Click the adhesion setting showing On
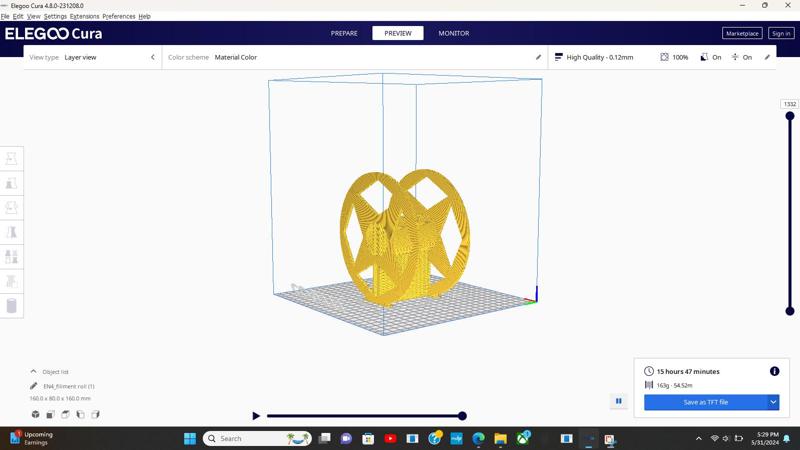The image size is (800, 450). [741, 57]
